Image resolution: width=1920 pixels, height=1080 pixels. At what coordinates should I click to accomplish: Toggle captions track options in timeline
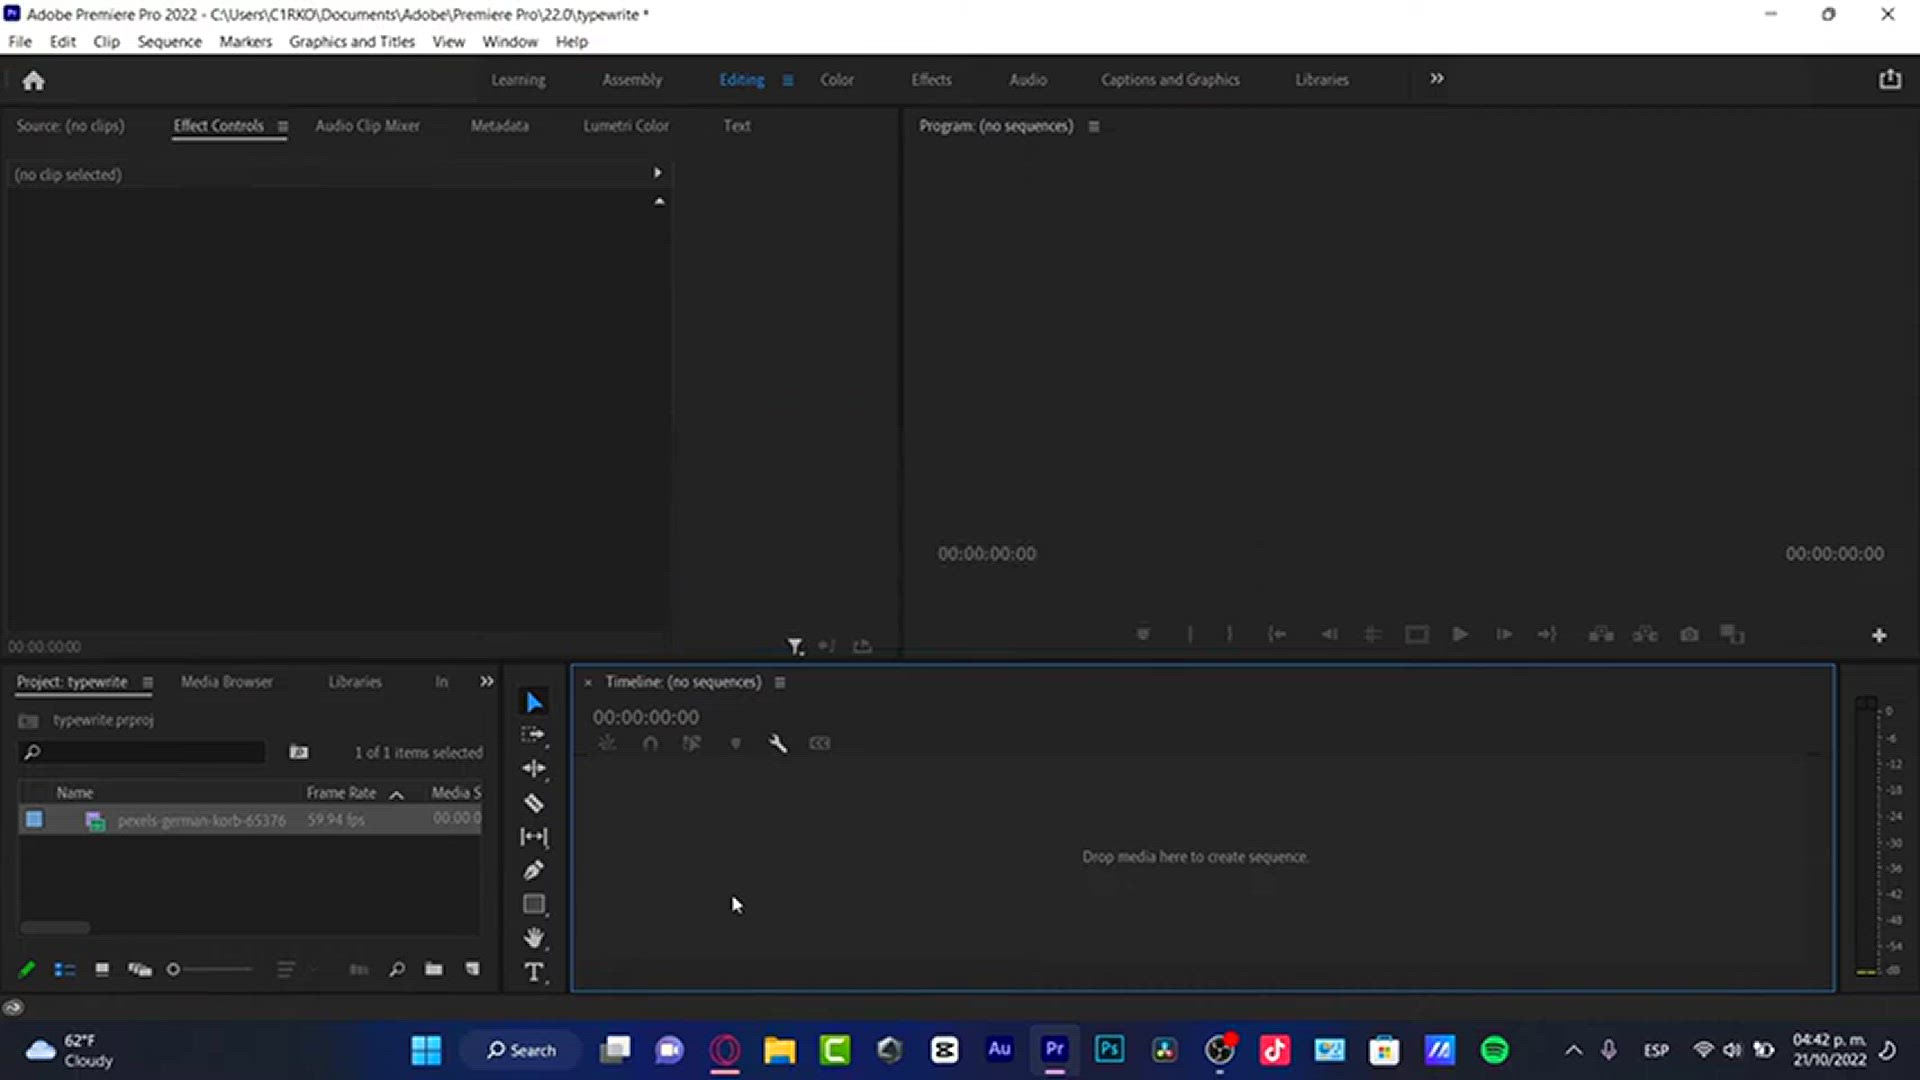coord(820,743)
